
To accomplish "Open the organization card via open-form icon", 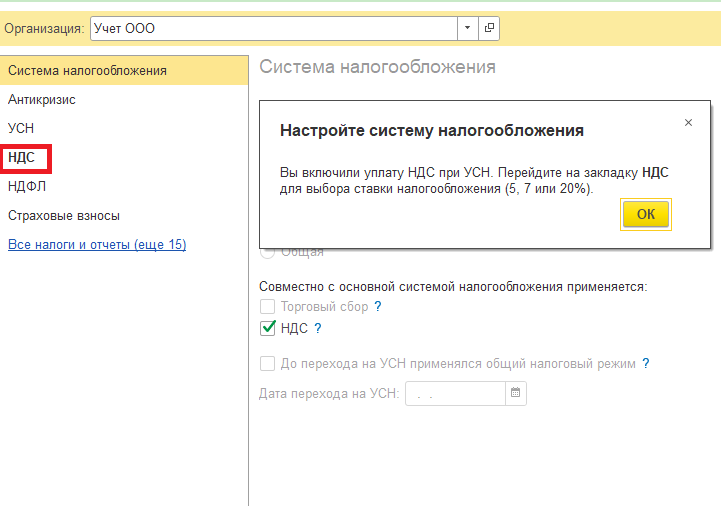I will [x=489, y=28].
